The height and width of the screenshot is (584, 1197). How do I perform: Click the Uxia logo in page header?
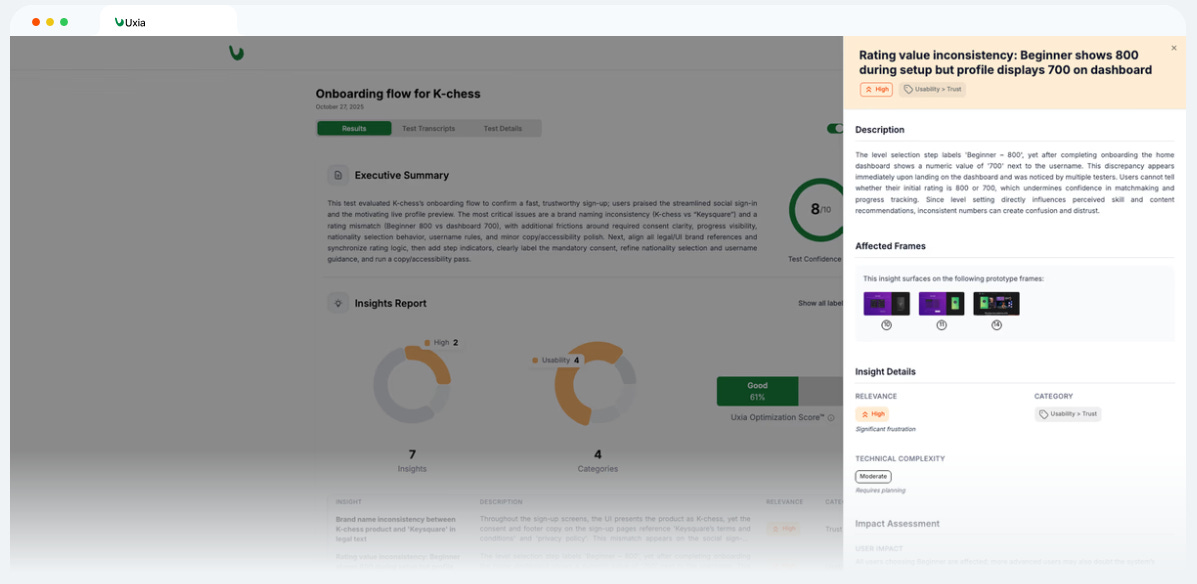point(236,53)
